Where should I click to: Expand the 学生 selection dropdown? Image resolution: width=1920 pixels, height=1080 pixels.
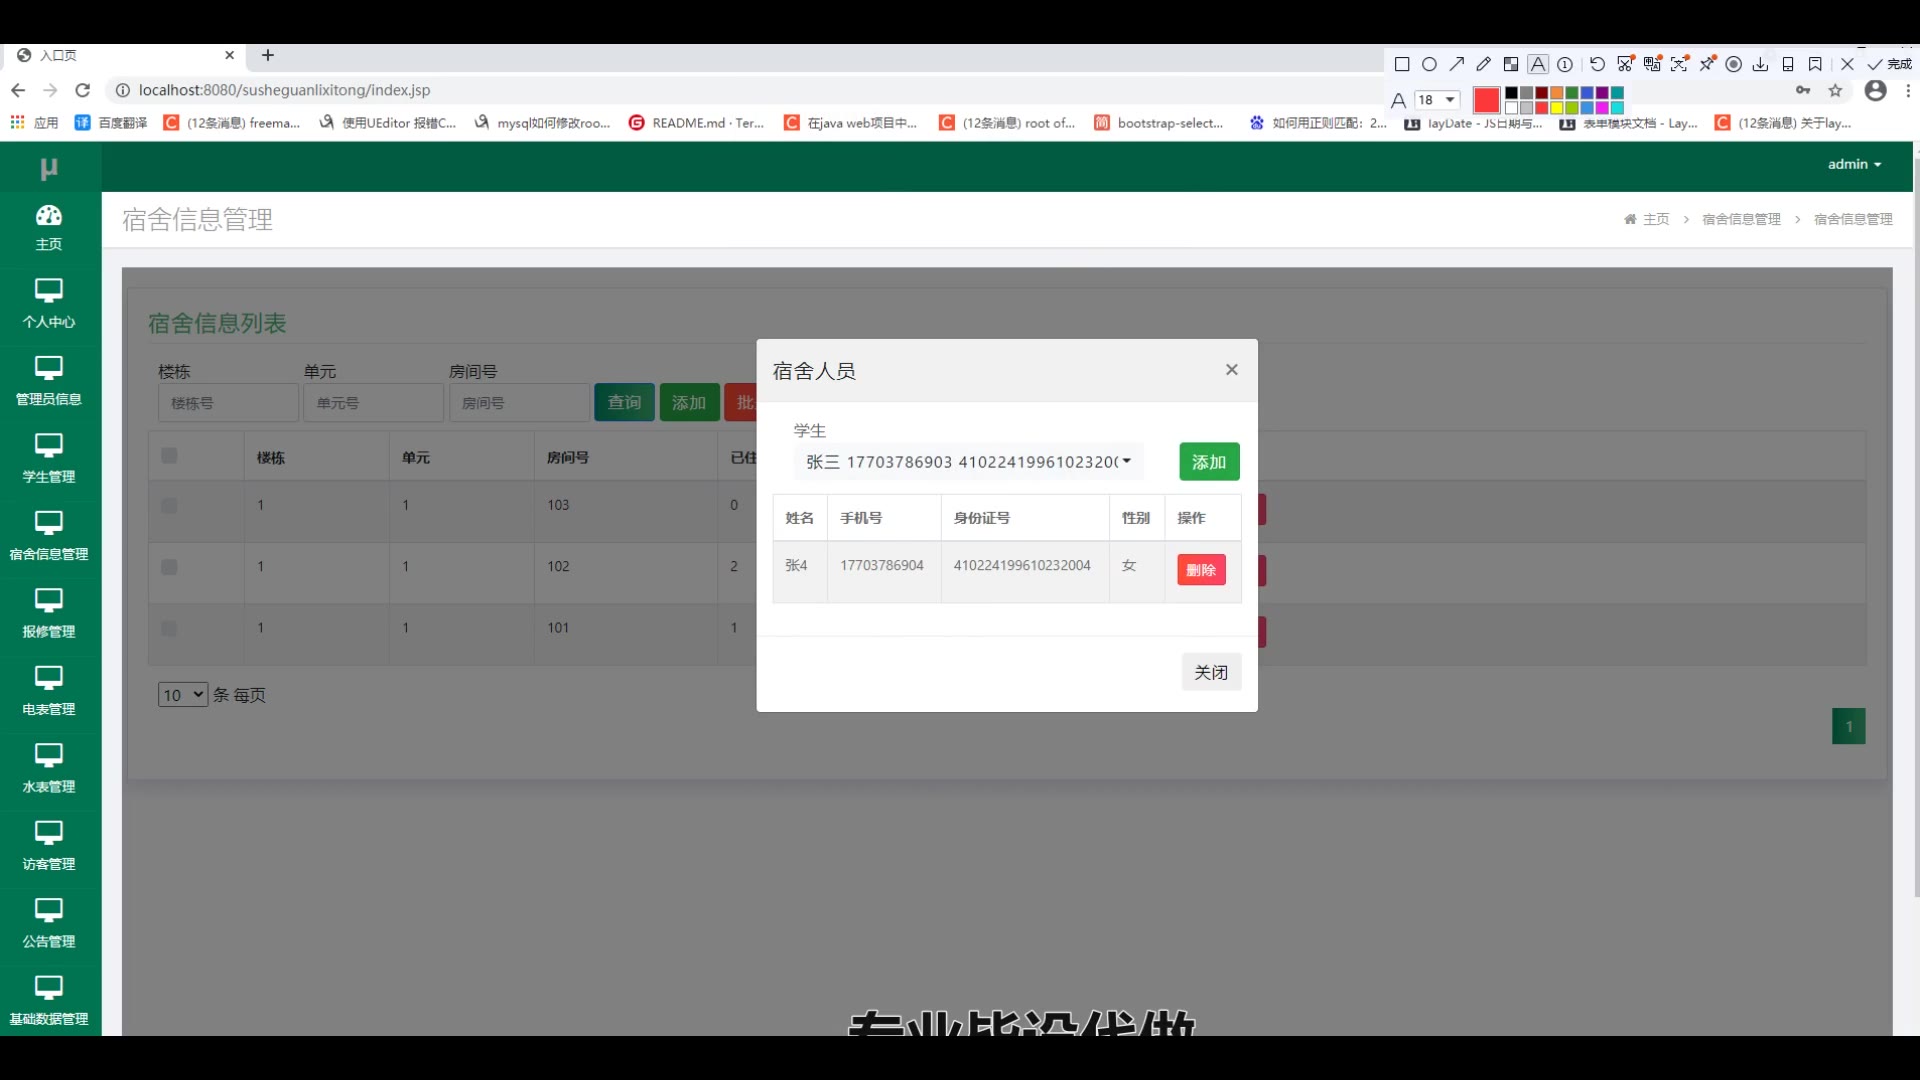click(x=968, y=462)
